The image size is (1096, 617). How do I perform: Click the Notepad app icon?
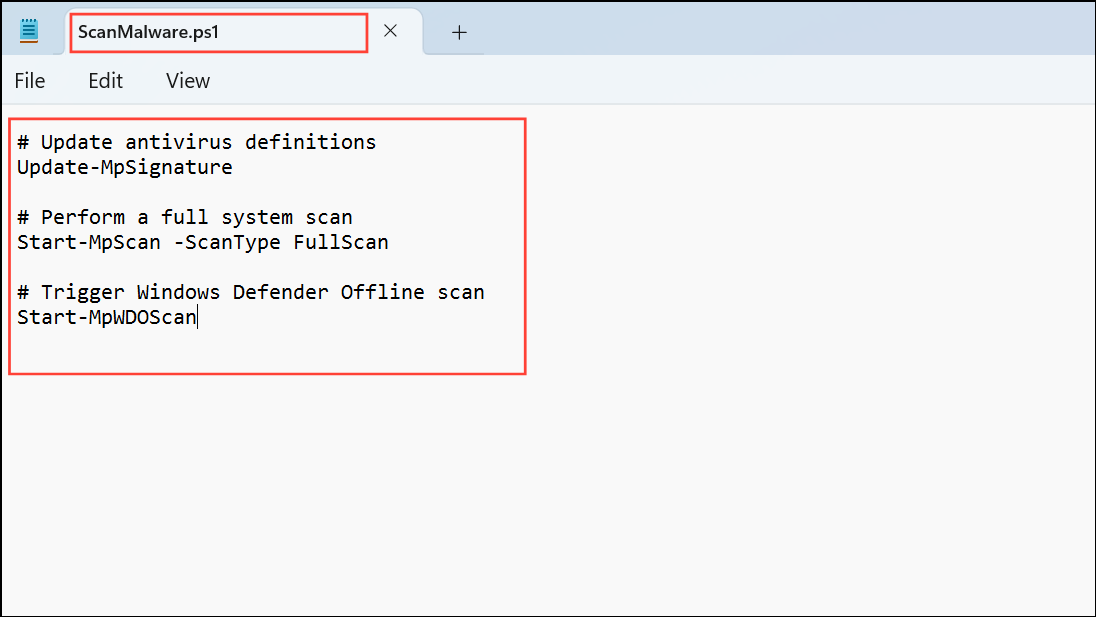point(29,31)
